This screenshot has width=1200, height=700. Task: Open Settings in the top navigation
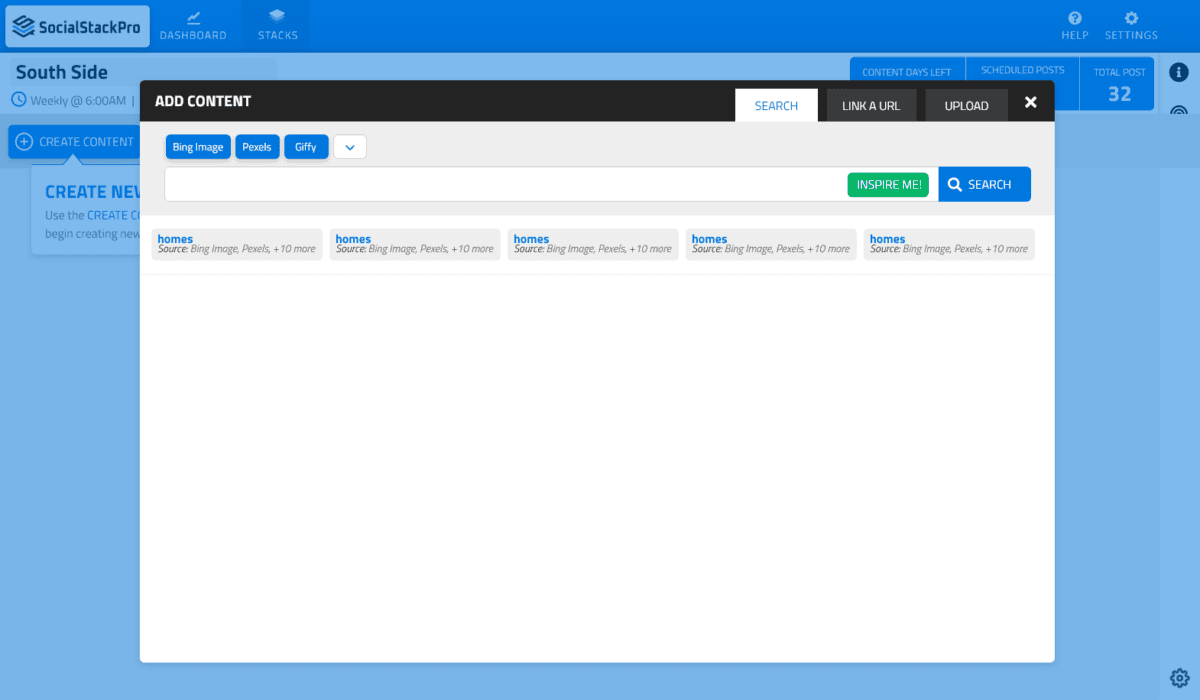coord(1131,26)
